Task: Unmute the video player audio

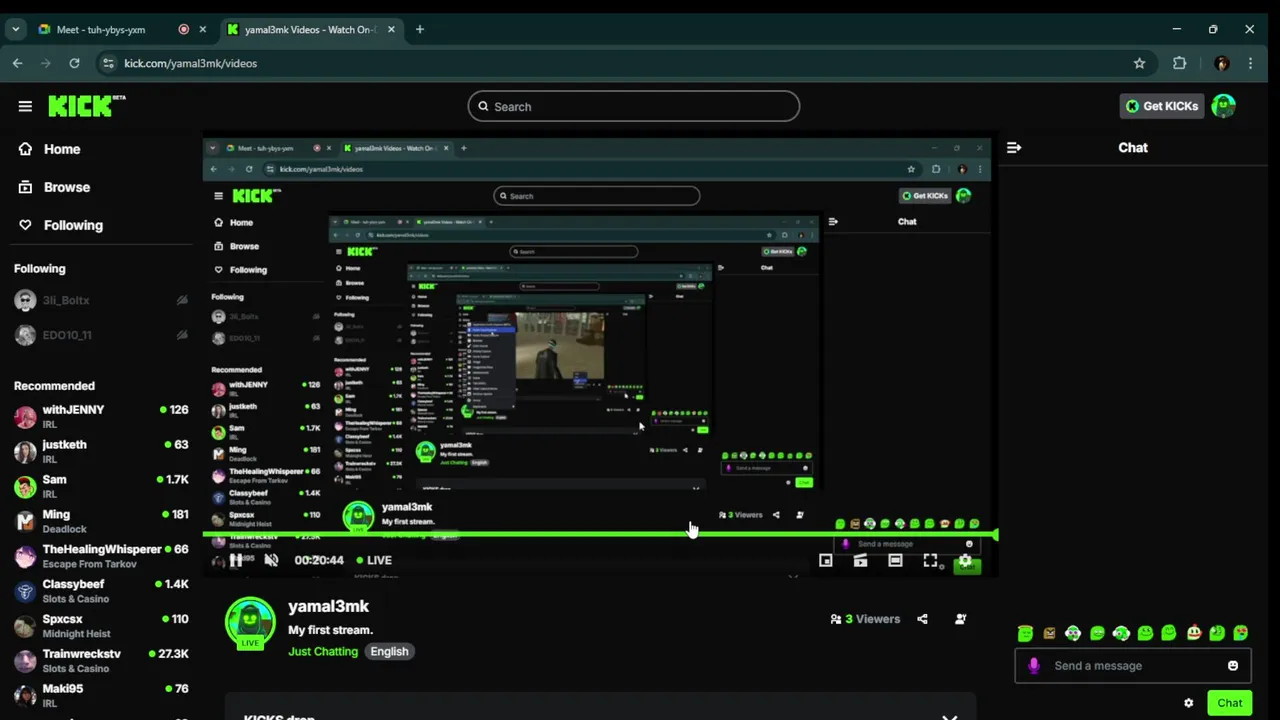Action: point(271,560)
